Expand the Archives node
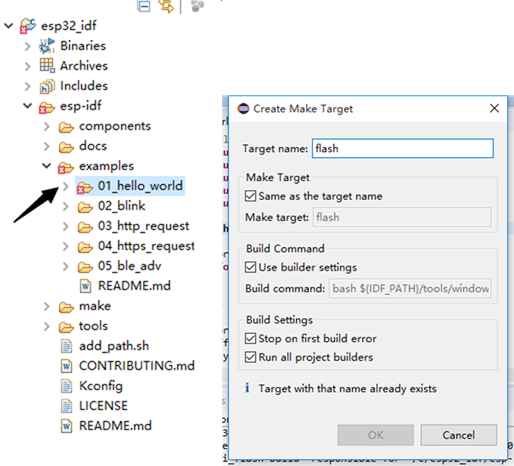This screenshot has width=514, height=466. 28,66
